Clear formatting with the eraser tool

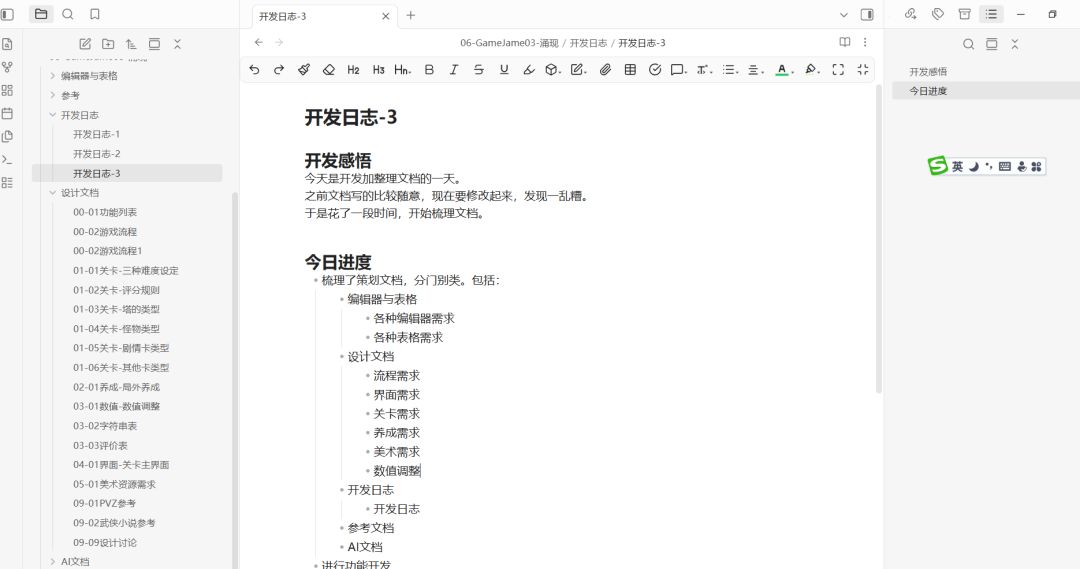pyautogui.click(x=329, y=70)
